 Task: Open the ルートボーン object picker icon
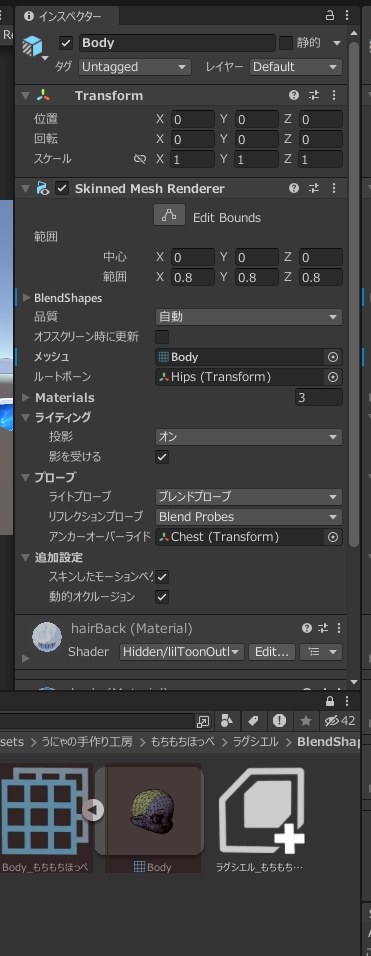[x=333, y=377]
